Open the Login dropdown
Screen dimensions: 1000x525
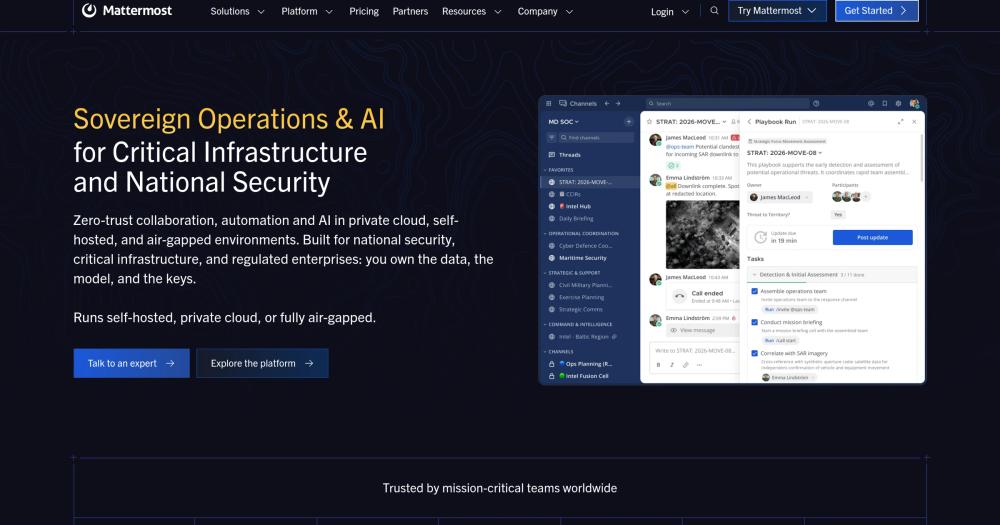(670, 11)
